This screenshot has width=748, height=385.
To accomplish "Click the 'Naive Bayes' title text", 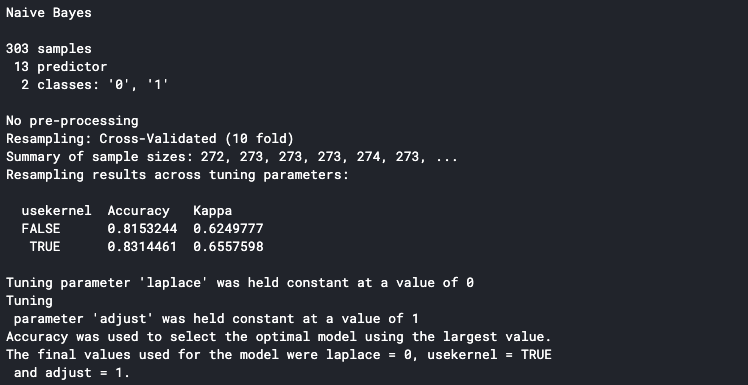I will pos(49,13).
